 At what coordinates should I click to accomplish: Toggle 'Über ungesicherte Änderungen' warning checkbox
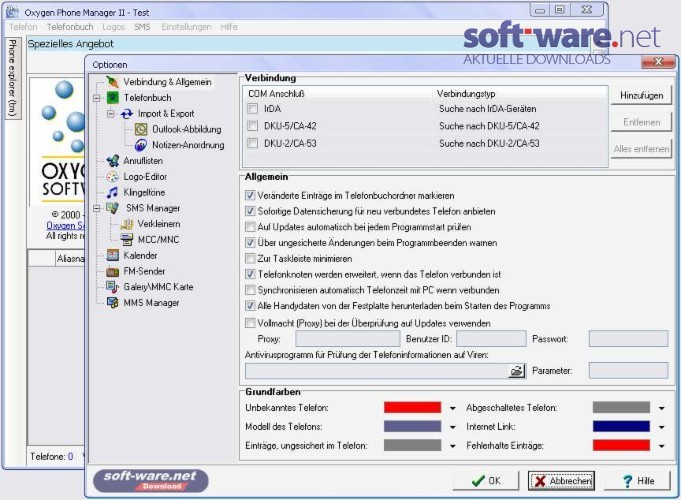pos(250,242)
